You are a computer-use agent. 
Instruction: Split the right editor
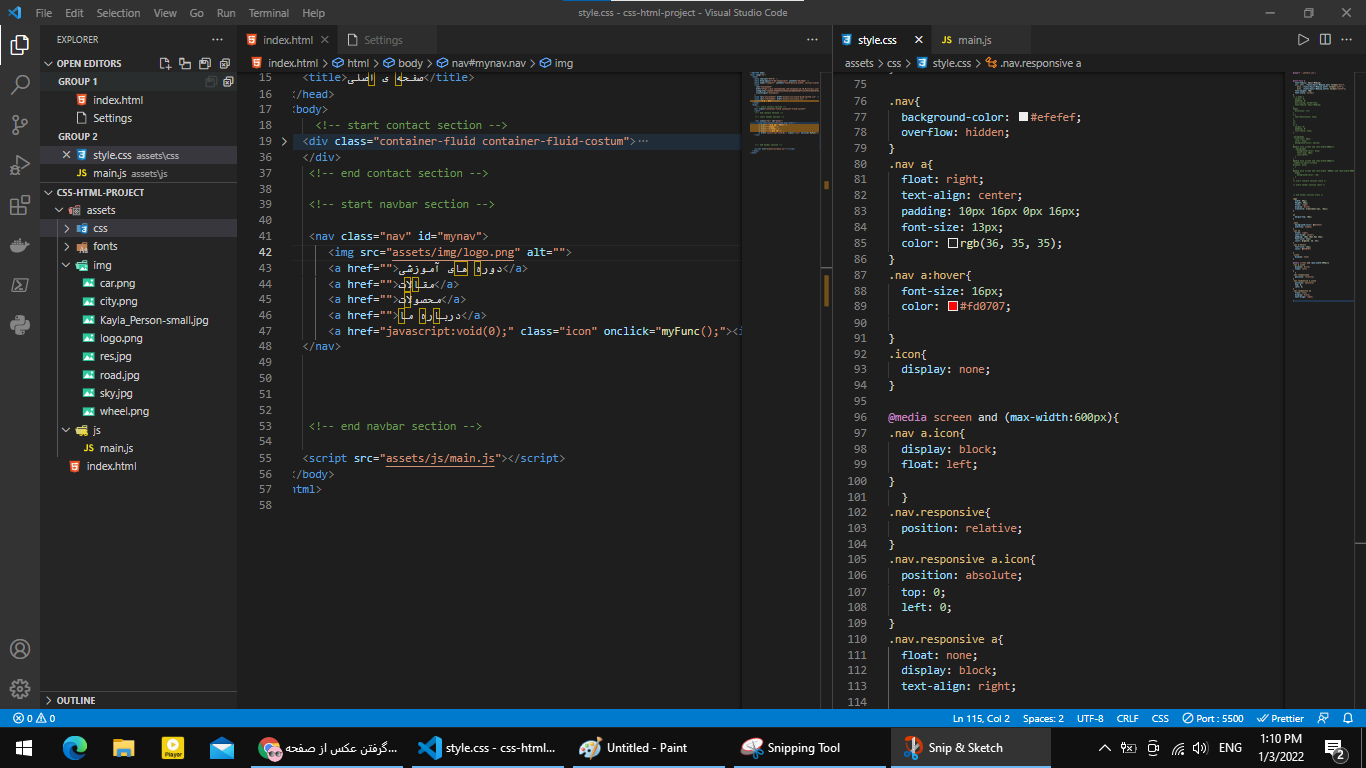coord(1325,40)
